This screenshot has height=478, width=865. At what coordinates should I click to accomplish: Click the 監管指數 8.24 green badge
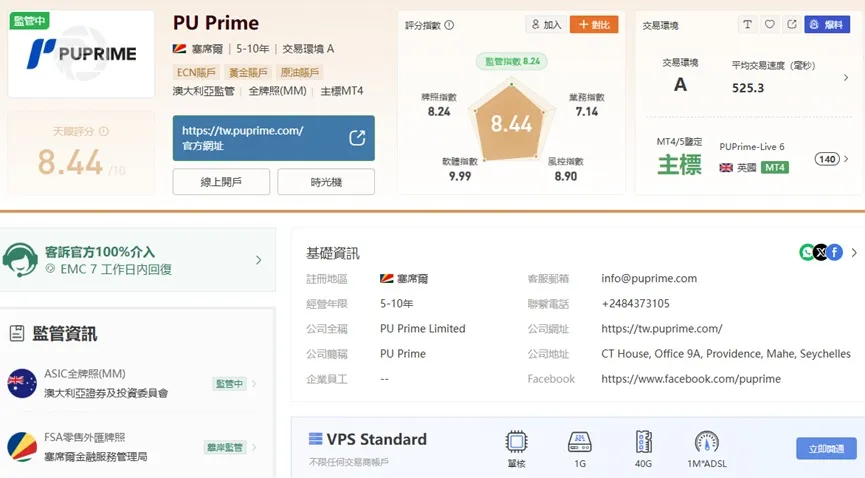[x=511, y=61]
